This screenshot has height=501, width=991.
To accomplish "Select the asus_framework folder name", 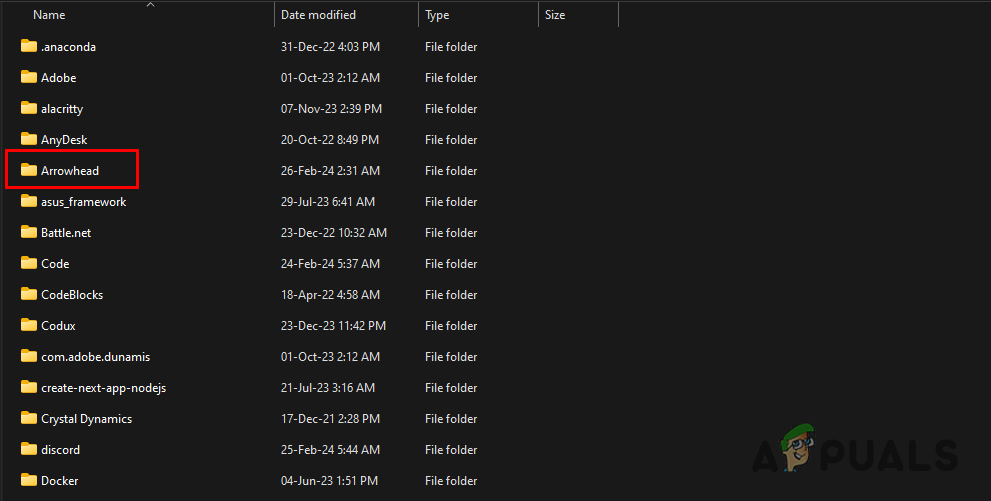I will [83, 202].
